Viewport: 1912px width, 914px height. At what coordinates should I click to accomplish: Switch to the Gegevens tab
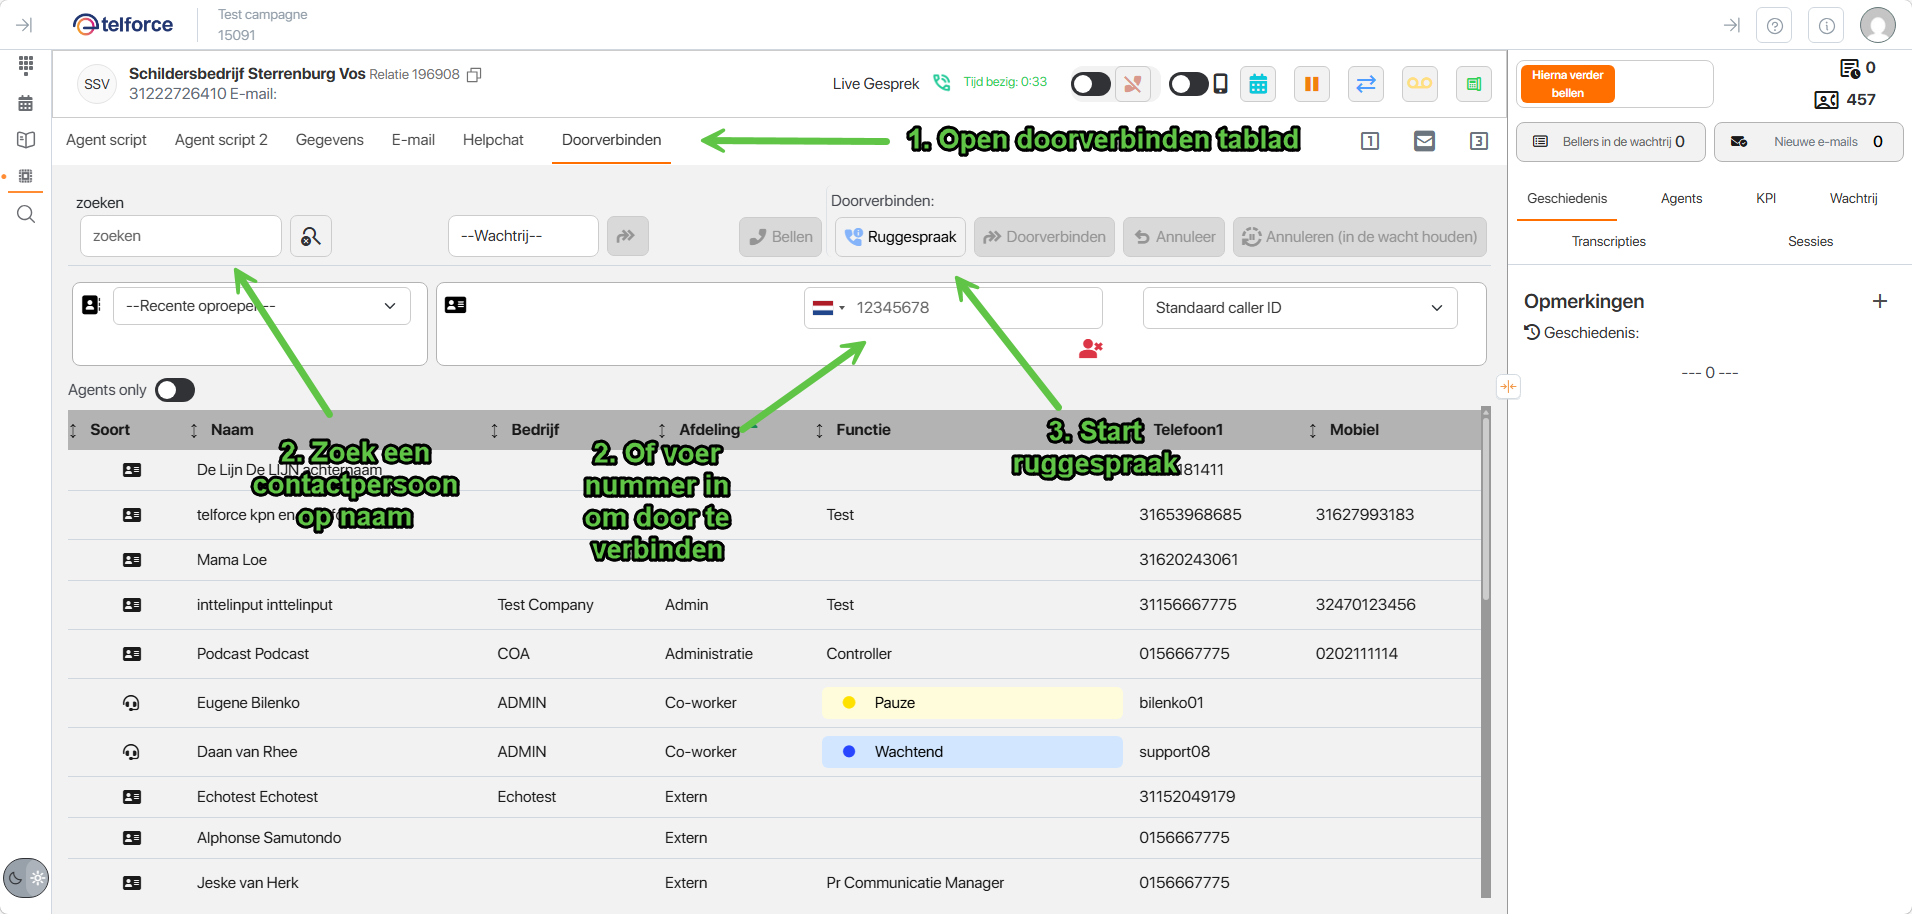tap(329, 140)
